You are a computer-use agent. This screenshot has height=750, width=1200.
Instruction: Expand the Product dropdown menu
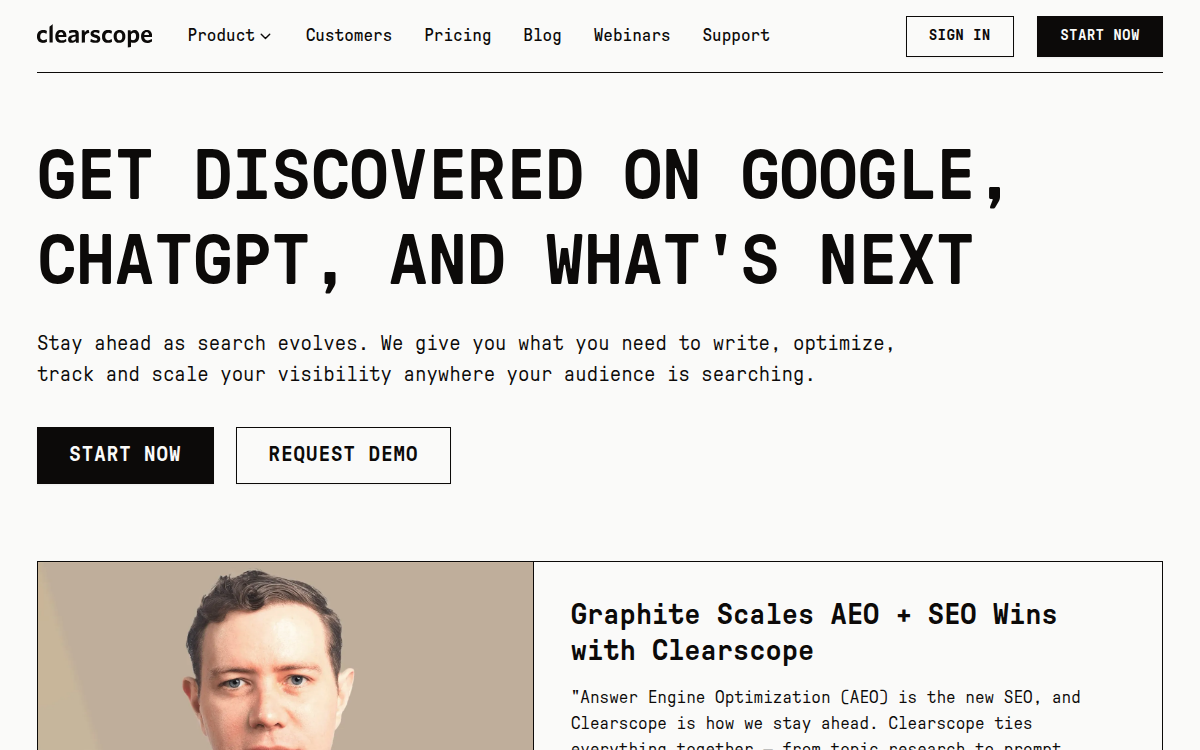point(229,36)
